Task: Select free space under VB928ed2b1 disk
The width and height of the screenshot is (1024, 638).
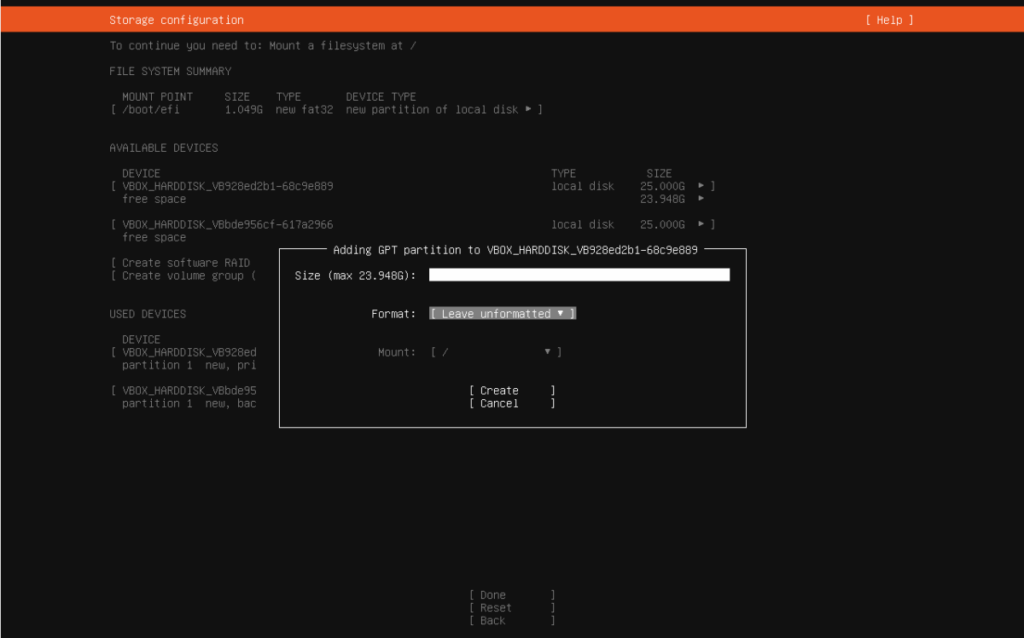Action: coord(154,199)
